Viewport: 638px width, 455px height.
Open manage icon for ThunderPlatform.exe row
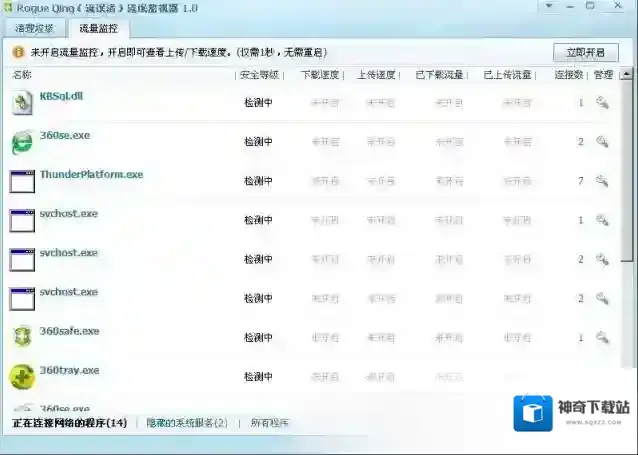[x=602, y=181]
